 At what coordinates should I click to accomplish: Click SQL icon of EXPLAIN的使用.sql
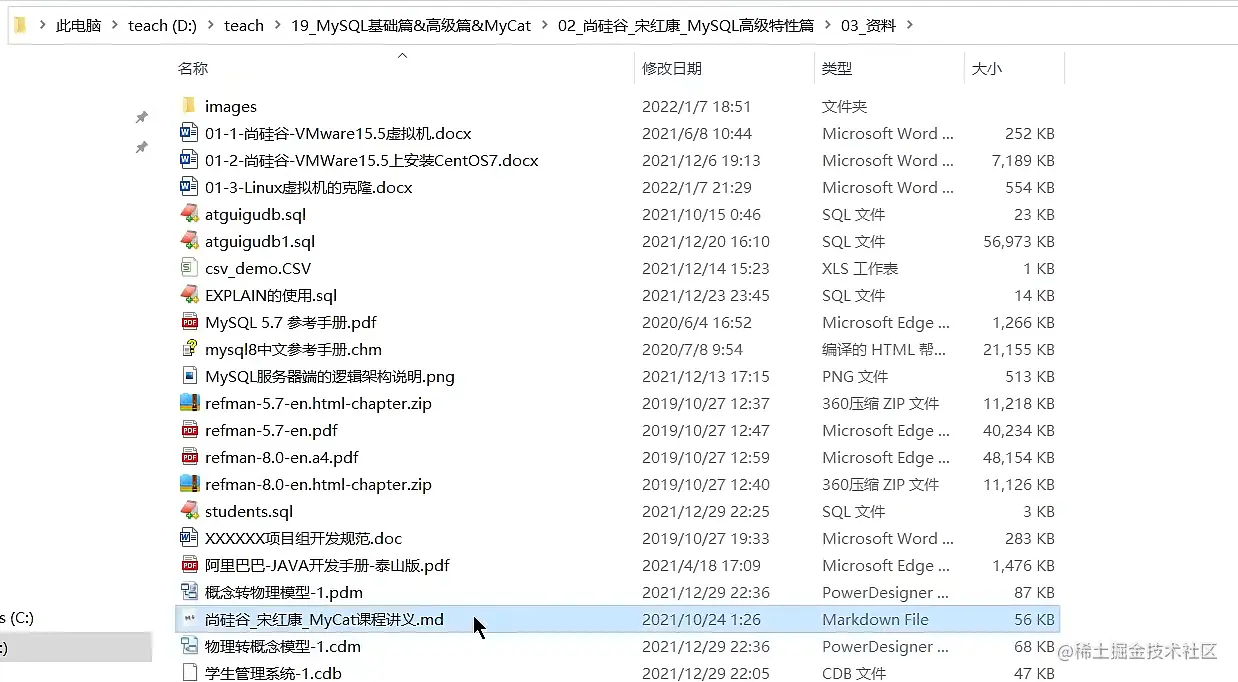click(190, 295)
